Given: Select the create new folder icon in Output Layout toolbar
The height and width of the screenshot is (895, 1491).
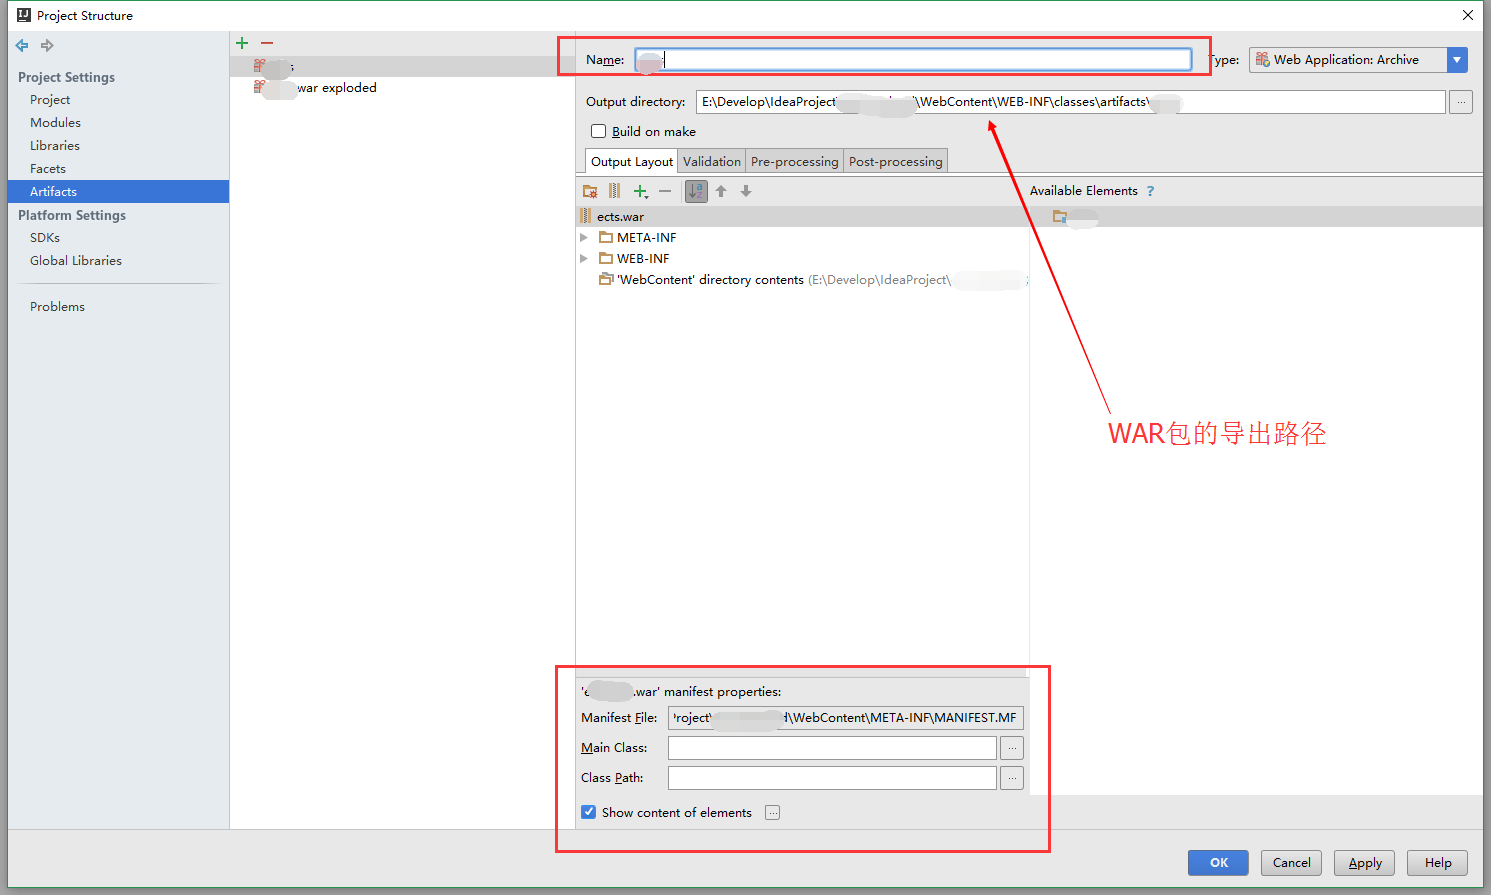Looking at the screenshot, I should 590,191.
